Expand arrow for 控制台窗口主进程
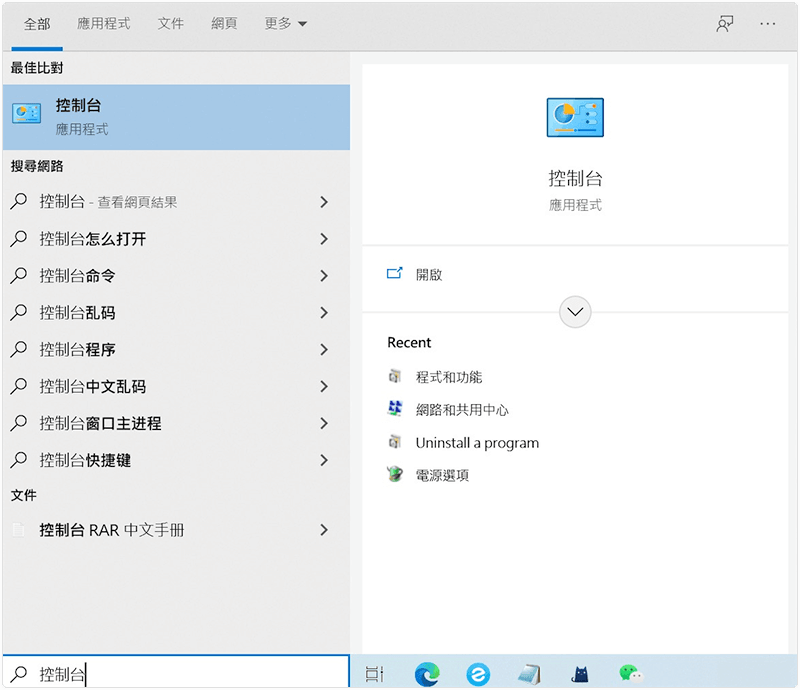The height and width of the screenshot is (690, 800). (x=324, y=423)
